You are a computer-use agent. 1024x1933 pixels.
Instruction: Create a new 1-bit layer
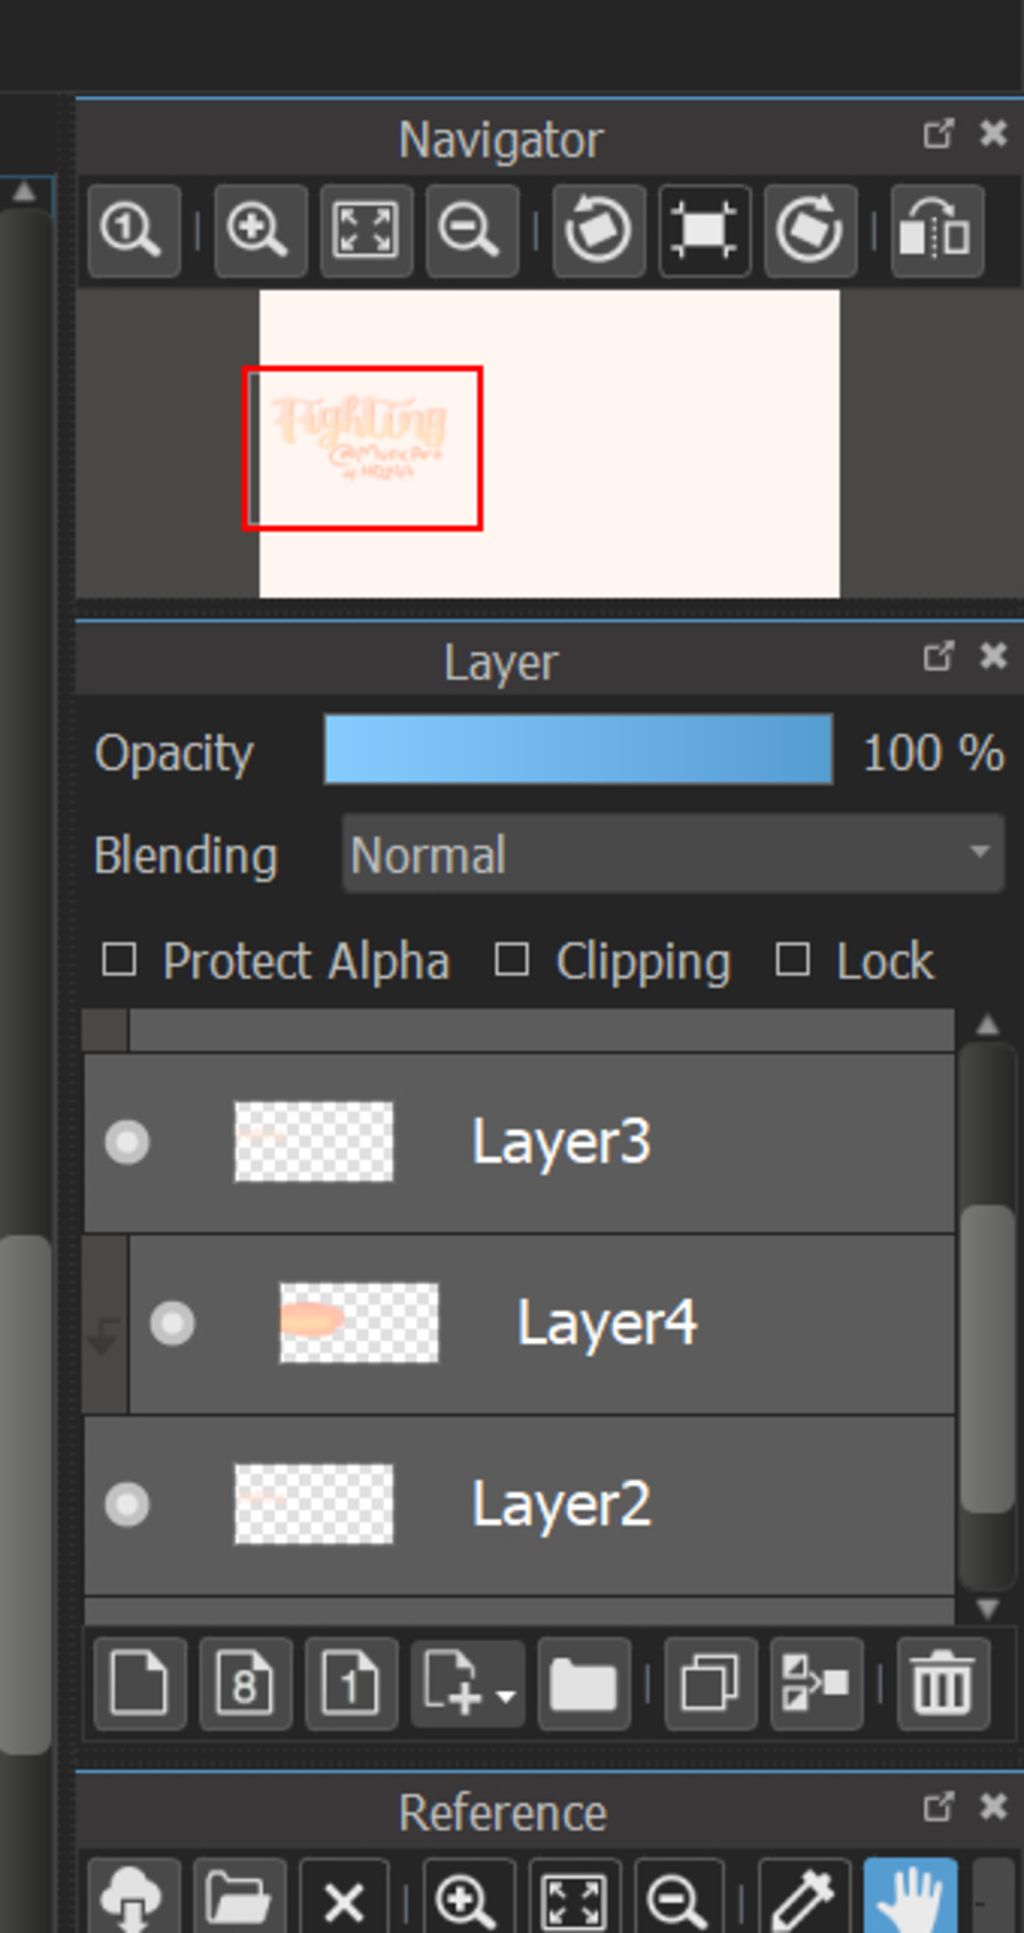(351, 1684)
